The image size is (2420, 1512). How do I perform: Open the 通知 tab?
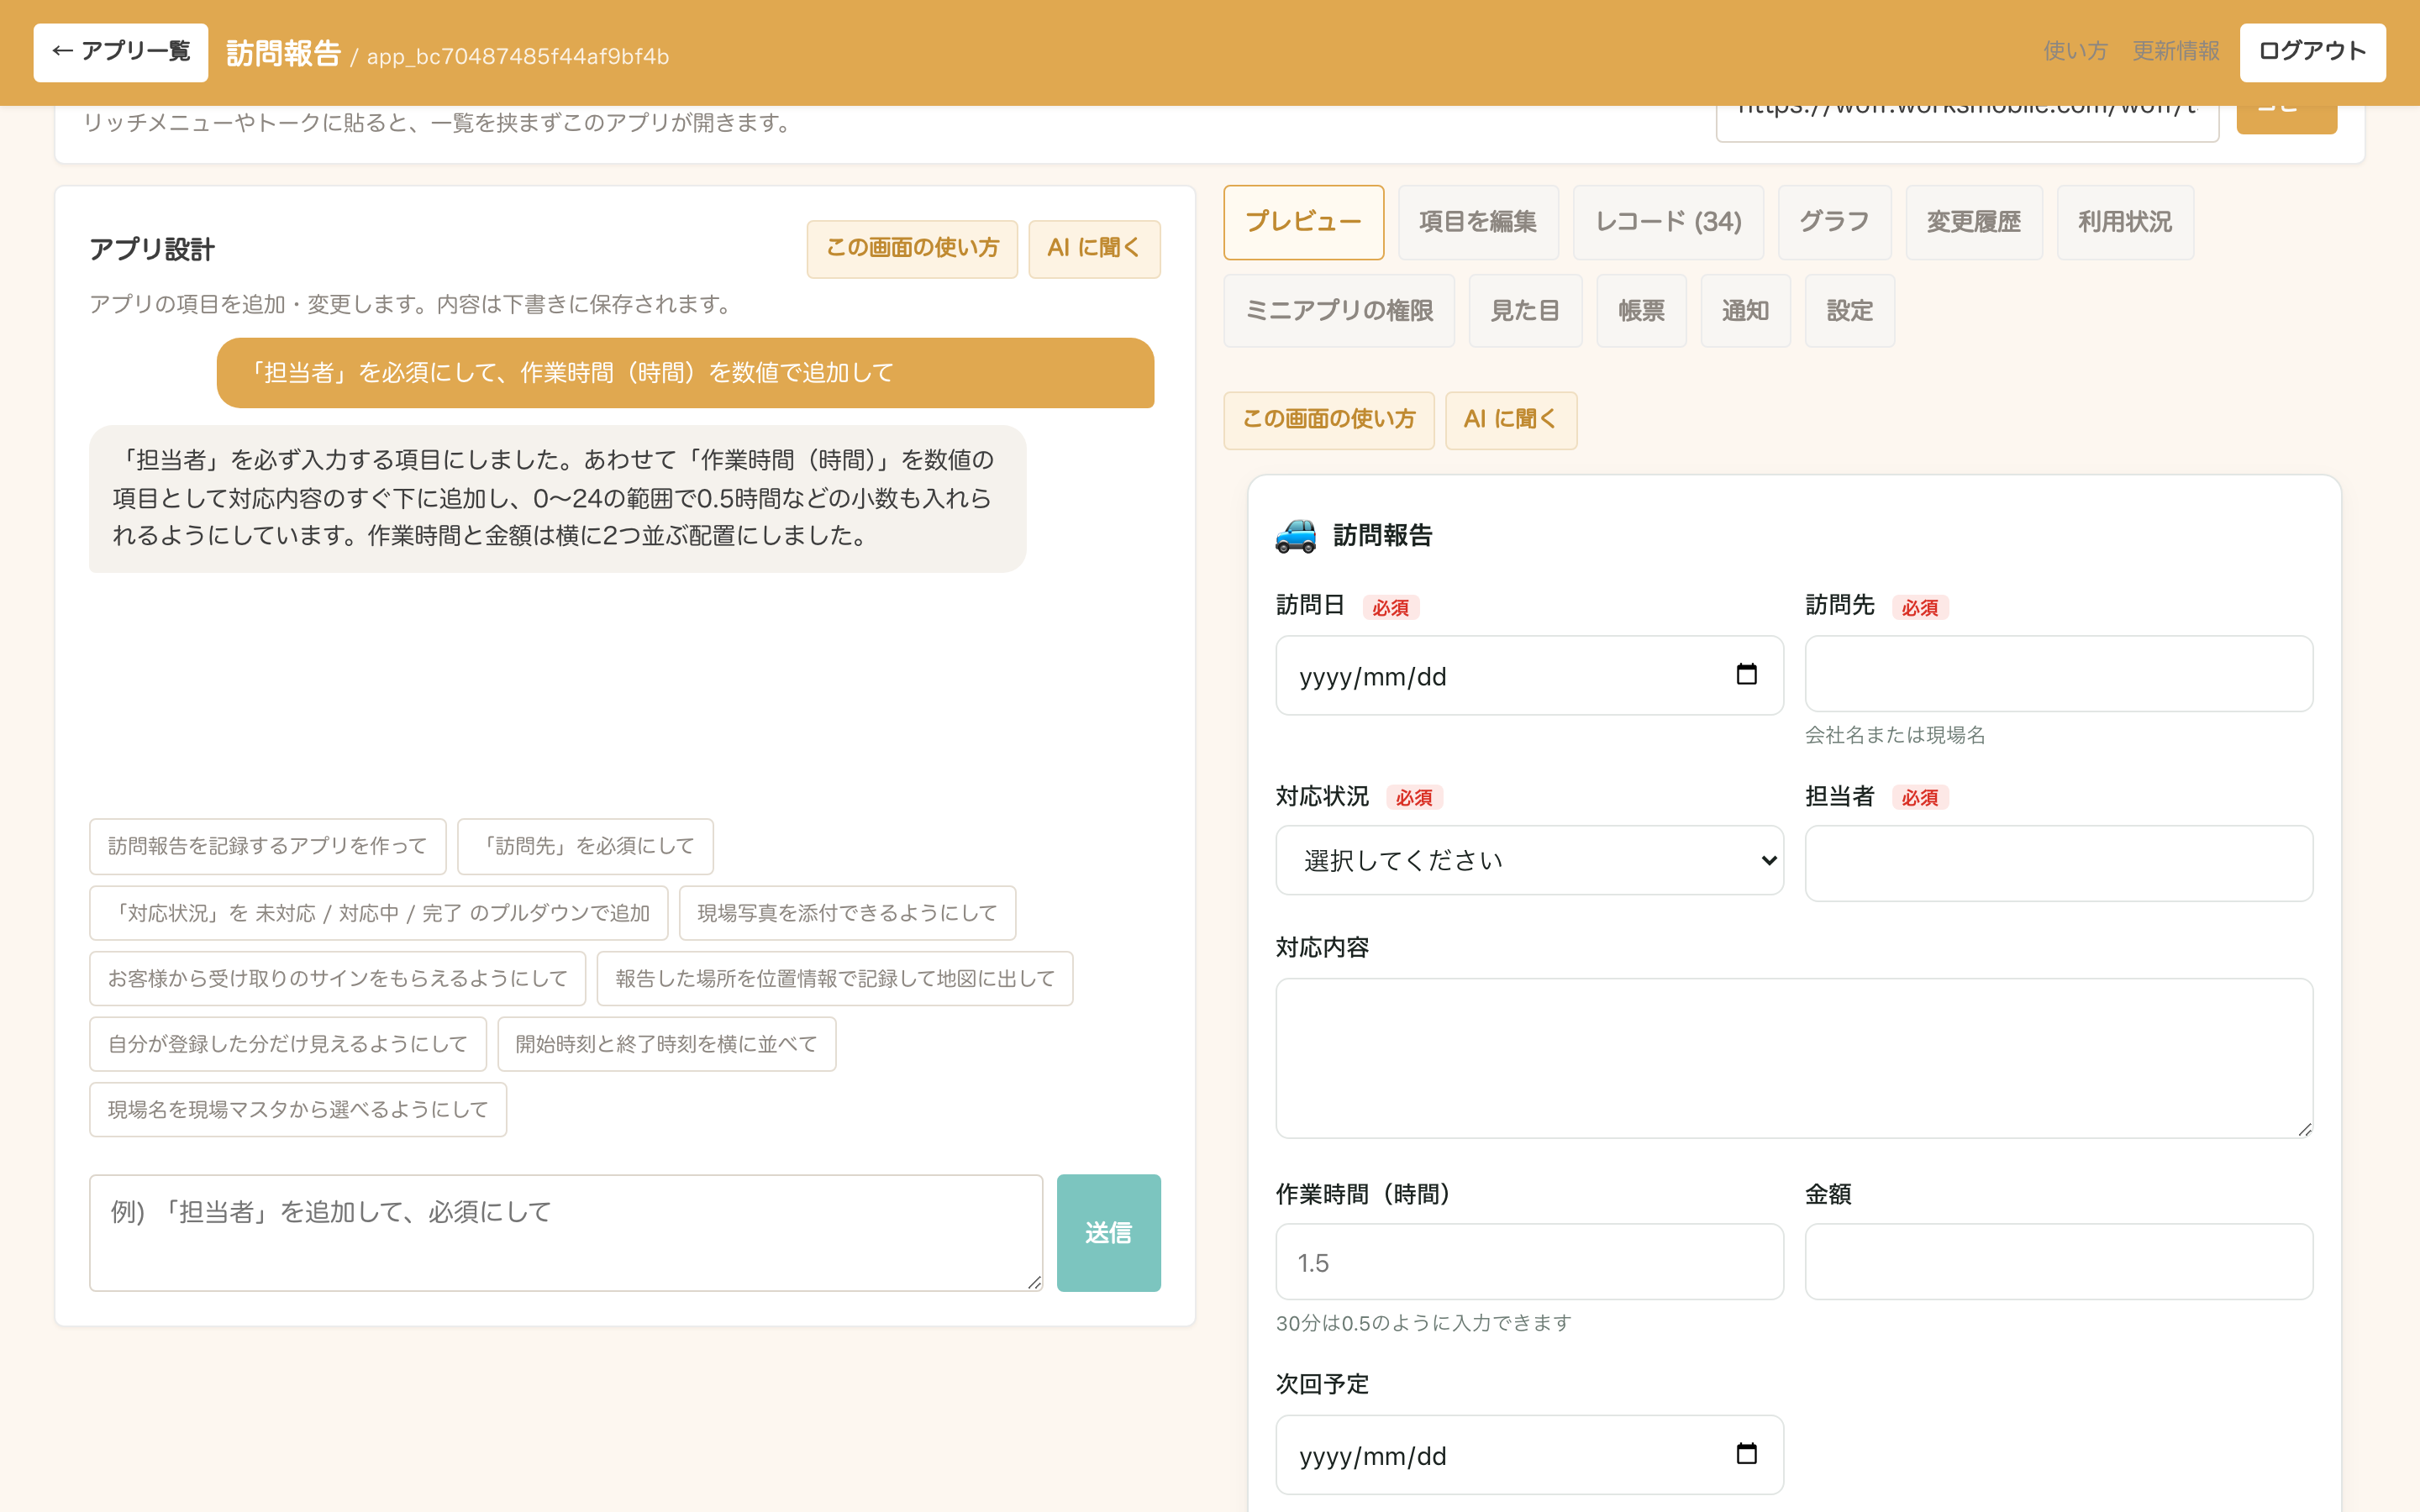[x=1745, y=311]
